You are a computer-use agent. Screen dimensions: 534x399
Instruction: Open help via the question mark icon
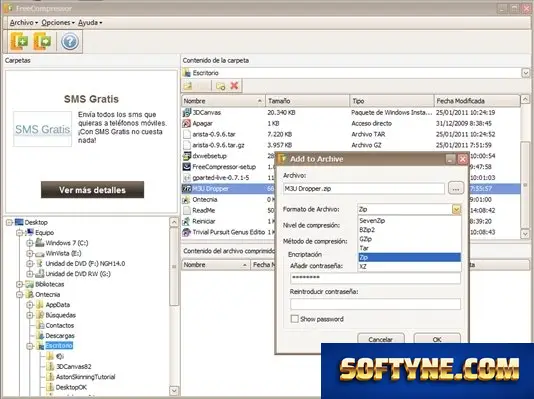point(70,42)
